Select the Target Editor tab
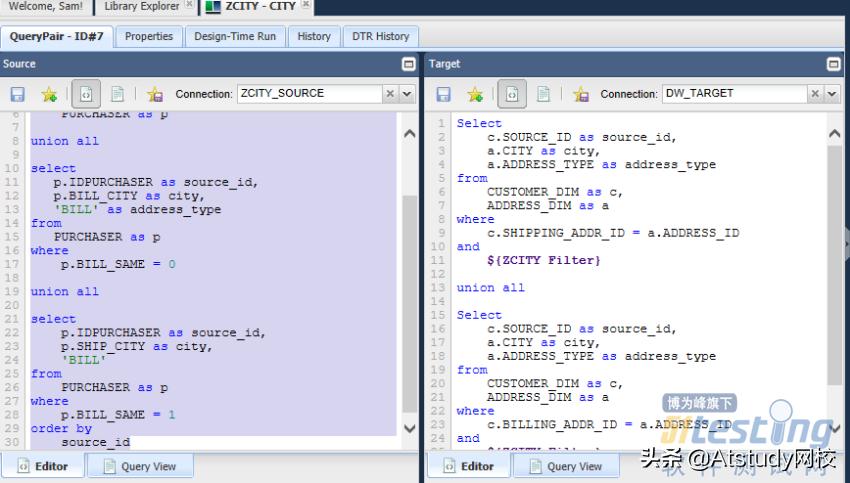The image size is (850, 483). pyautogui.click(x=467, y=466)
